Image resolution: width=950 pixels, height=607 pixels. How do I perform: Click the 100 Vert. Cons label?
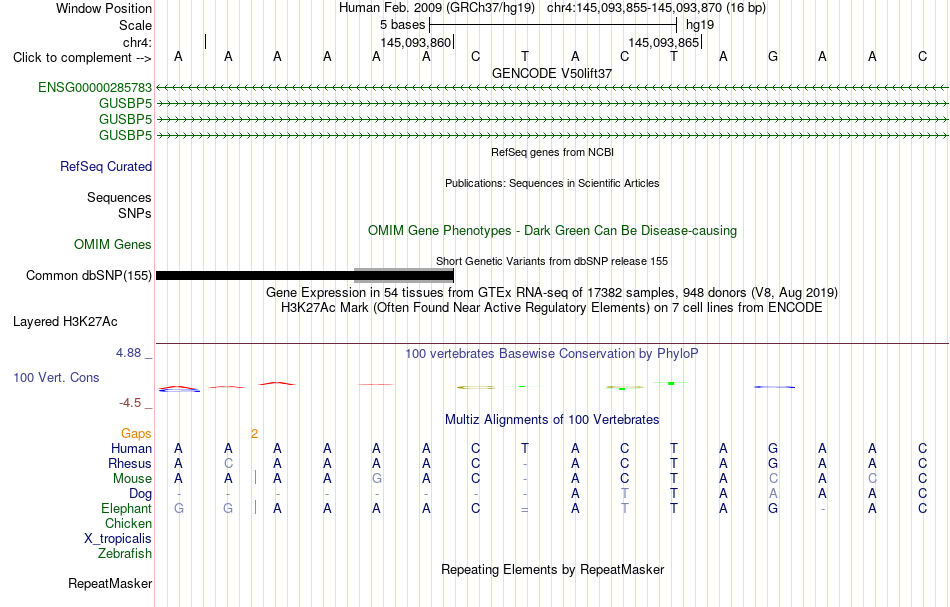click(x=56, y=377)
